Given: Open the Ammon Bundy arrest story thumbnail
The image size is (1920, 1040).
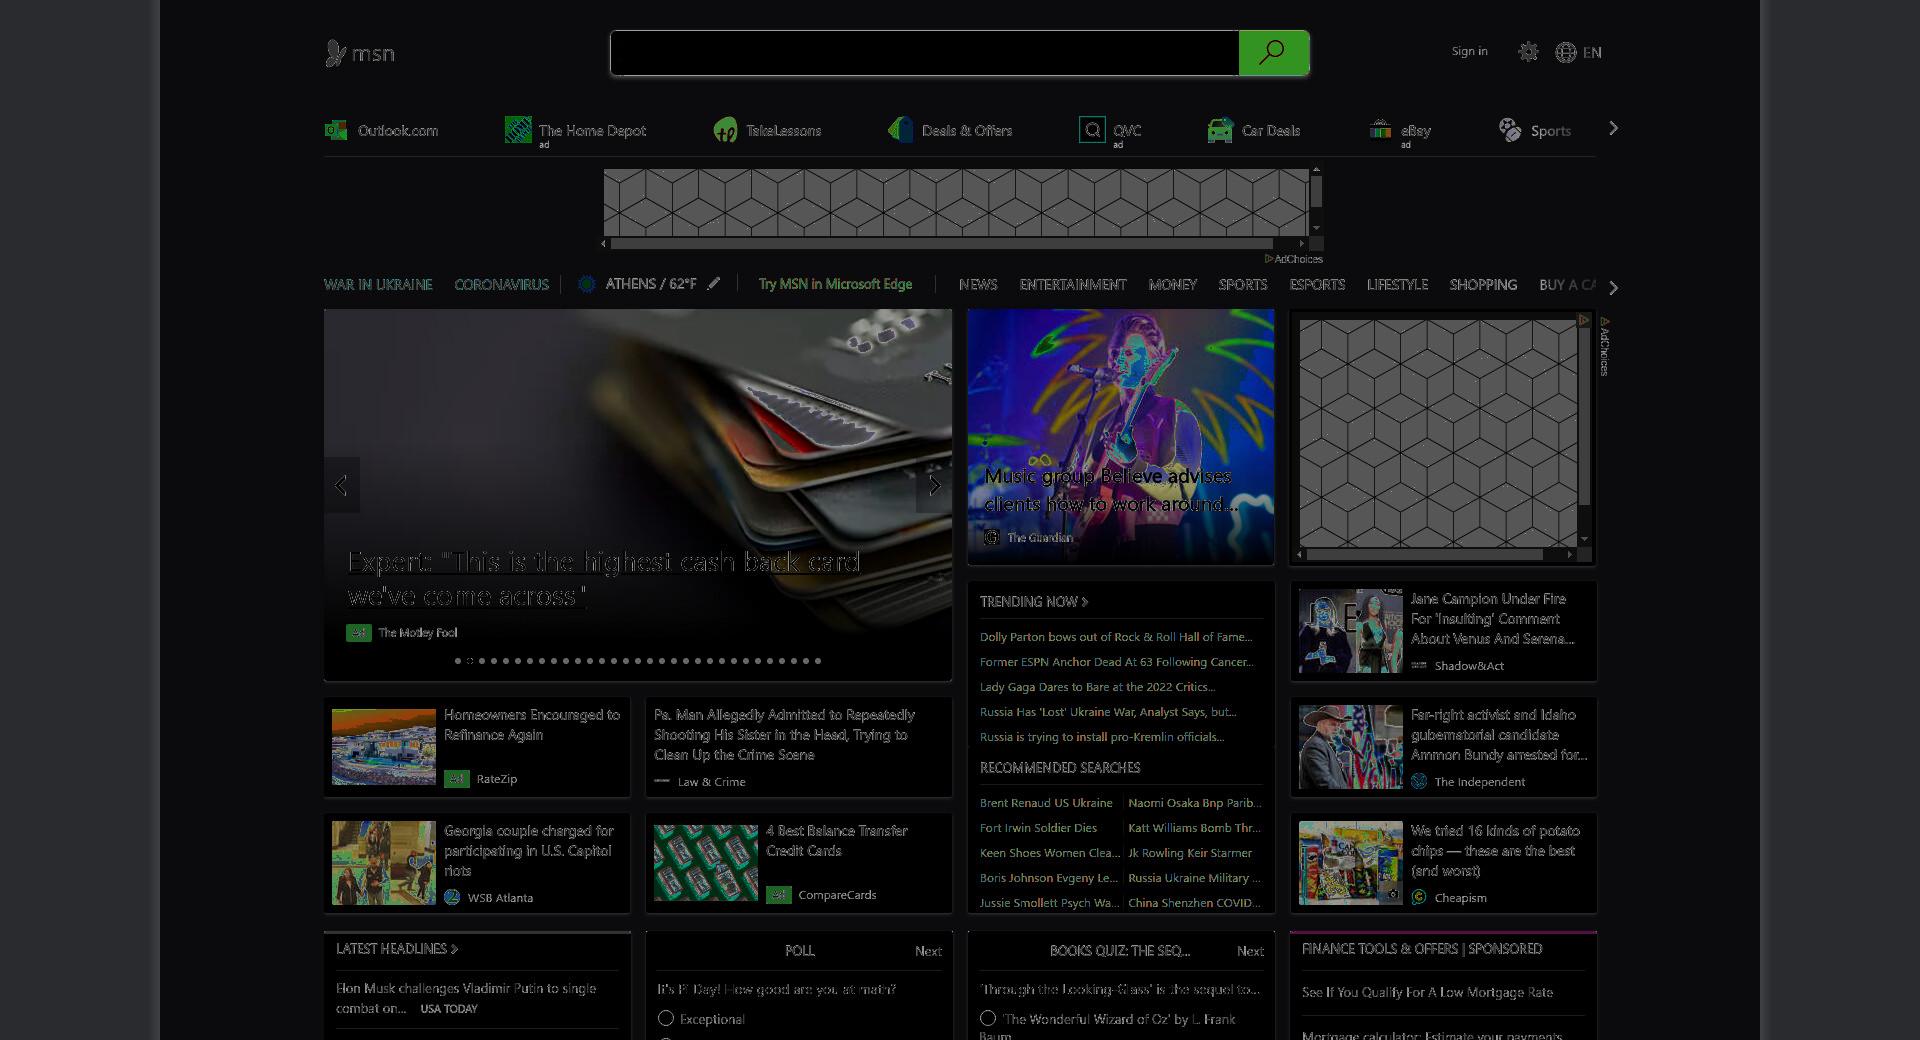Looking at the screenshot, I should [x=1350, y=747].
